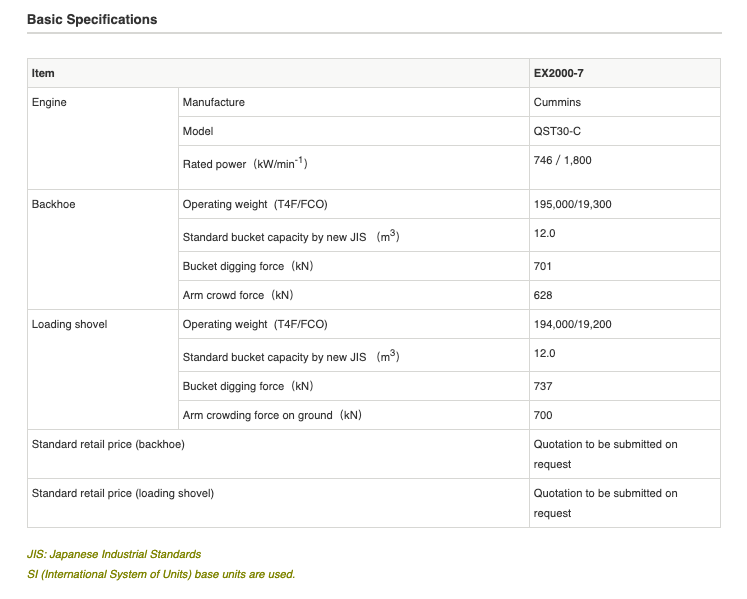
Task: Click Loading shovel Operating weight (T4F/FCO) label
Action: click(x=255, y=324)
